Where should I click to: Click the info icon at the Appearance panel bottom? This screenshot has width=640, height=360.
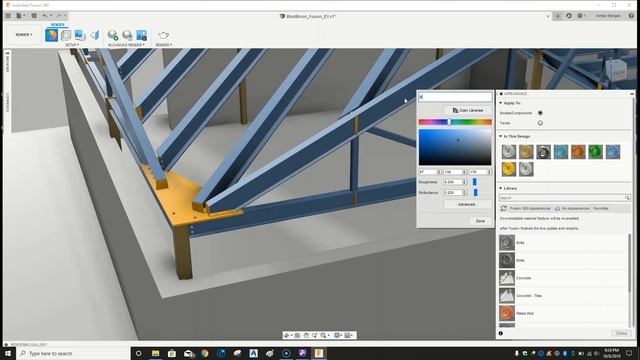point(501,333)
